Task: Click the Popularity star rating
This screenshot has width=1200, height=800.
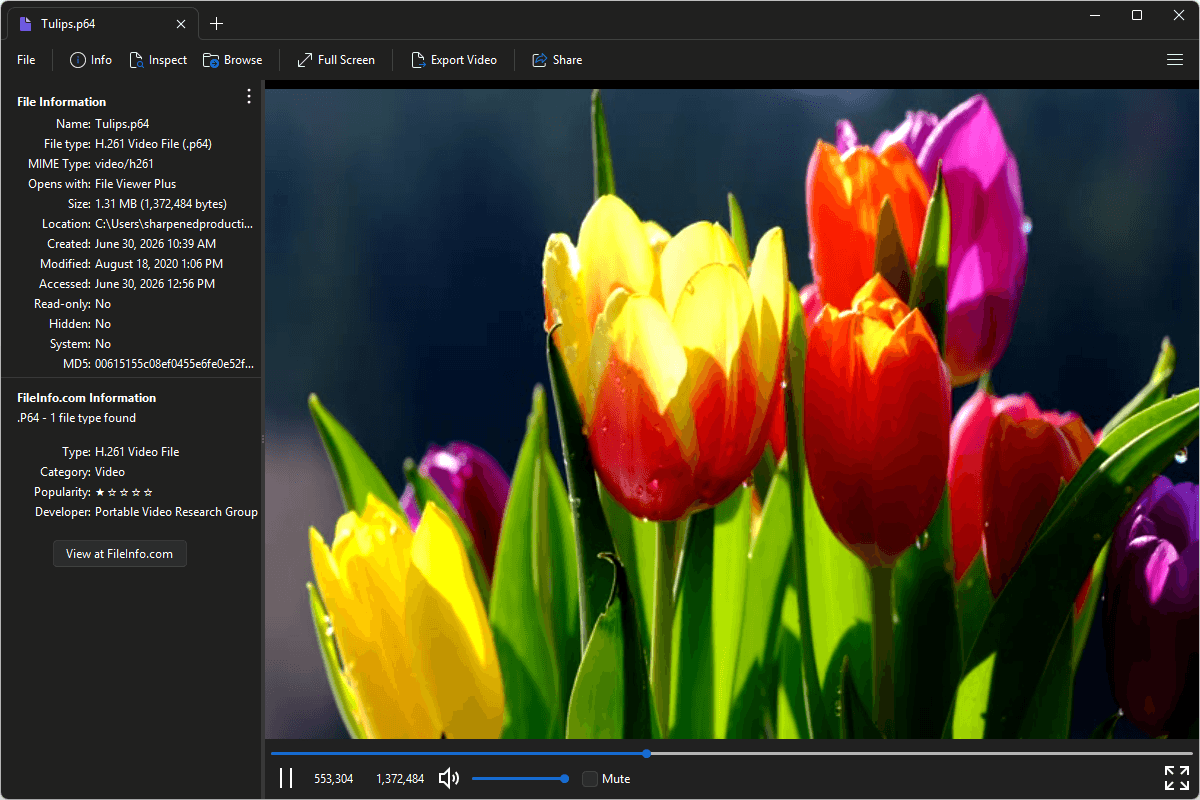Action: coord(124,492)
